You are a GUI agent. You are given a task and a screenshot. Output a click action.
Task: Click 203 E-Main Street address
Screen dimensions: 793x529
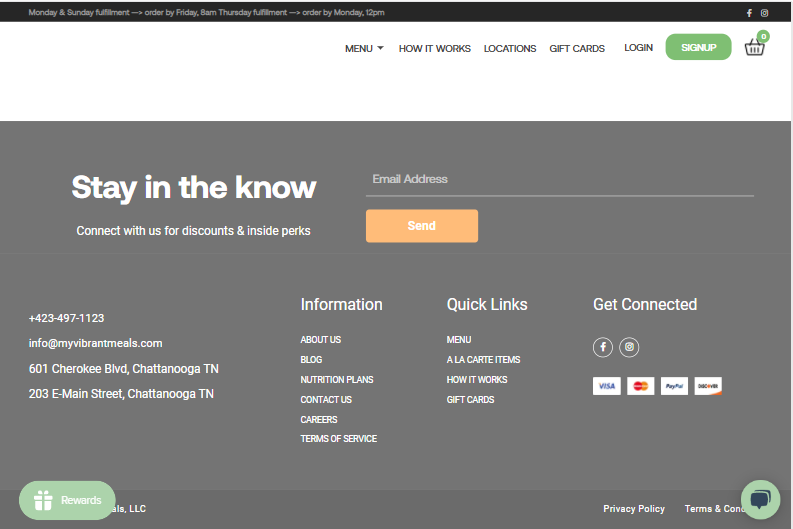point(121,394)
